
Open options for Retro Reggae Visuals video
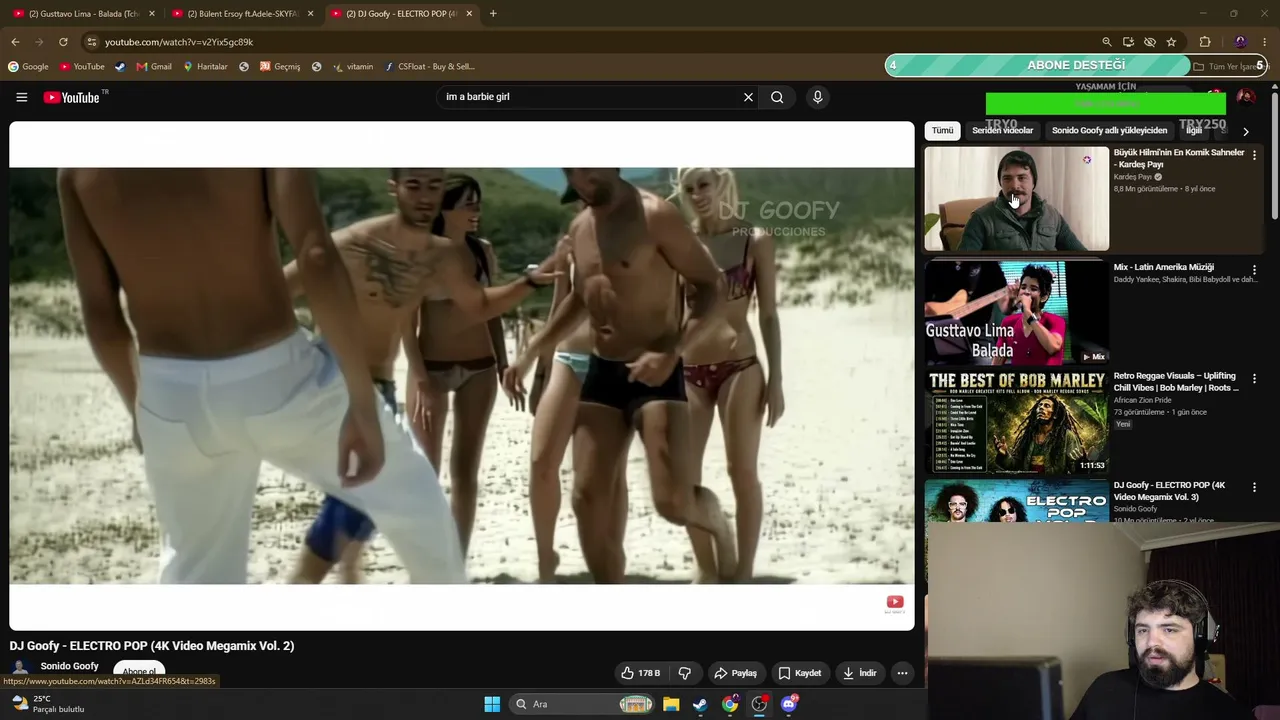pyautogui.click(x=1254, y=379)
